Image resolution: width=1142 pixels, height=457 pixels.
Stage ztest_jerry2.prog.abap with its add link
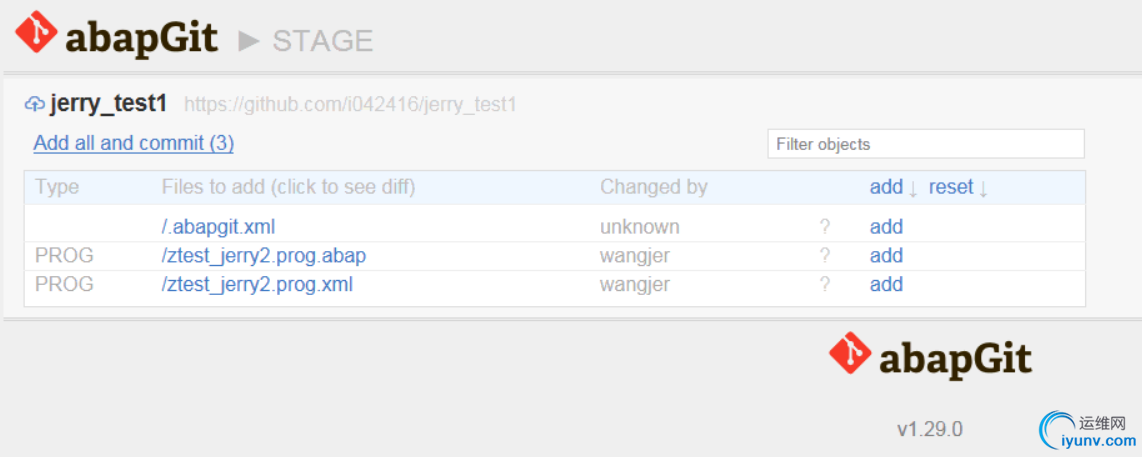(886, 256)
